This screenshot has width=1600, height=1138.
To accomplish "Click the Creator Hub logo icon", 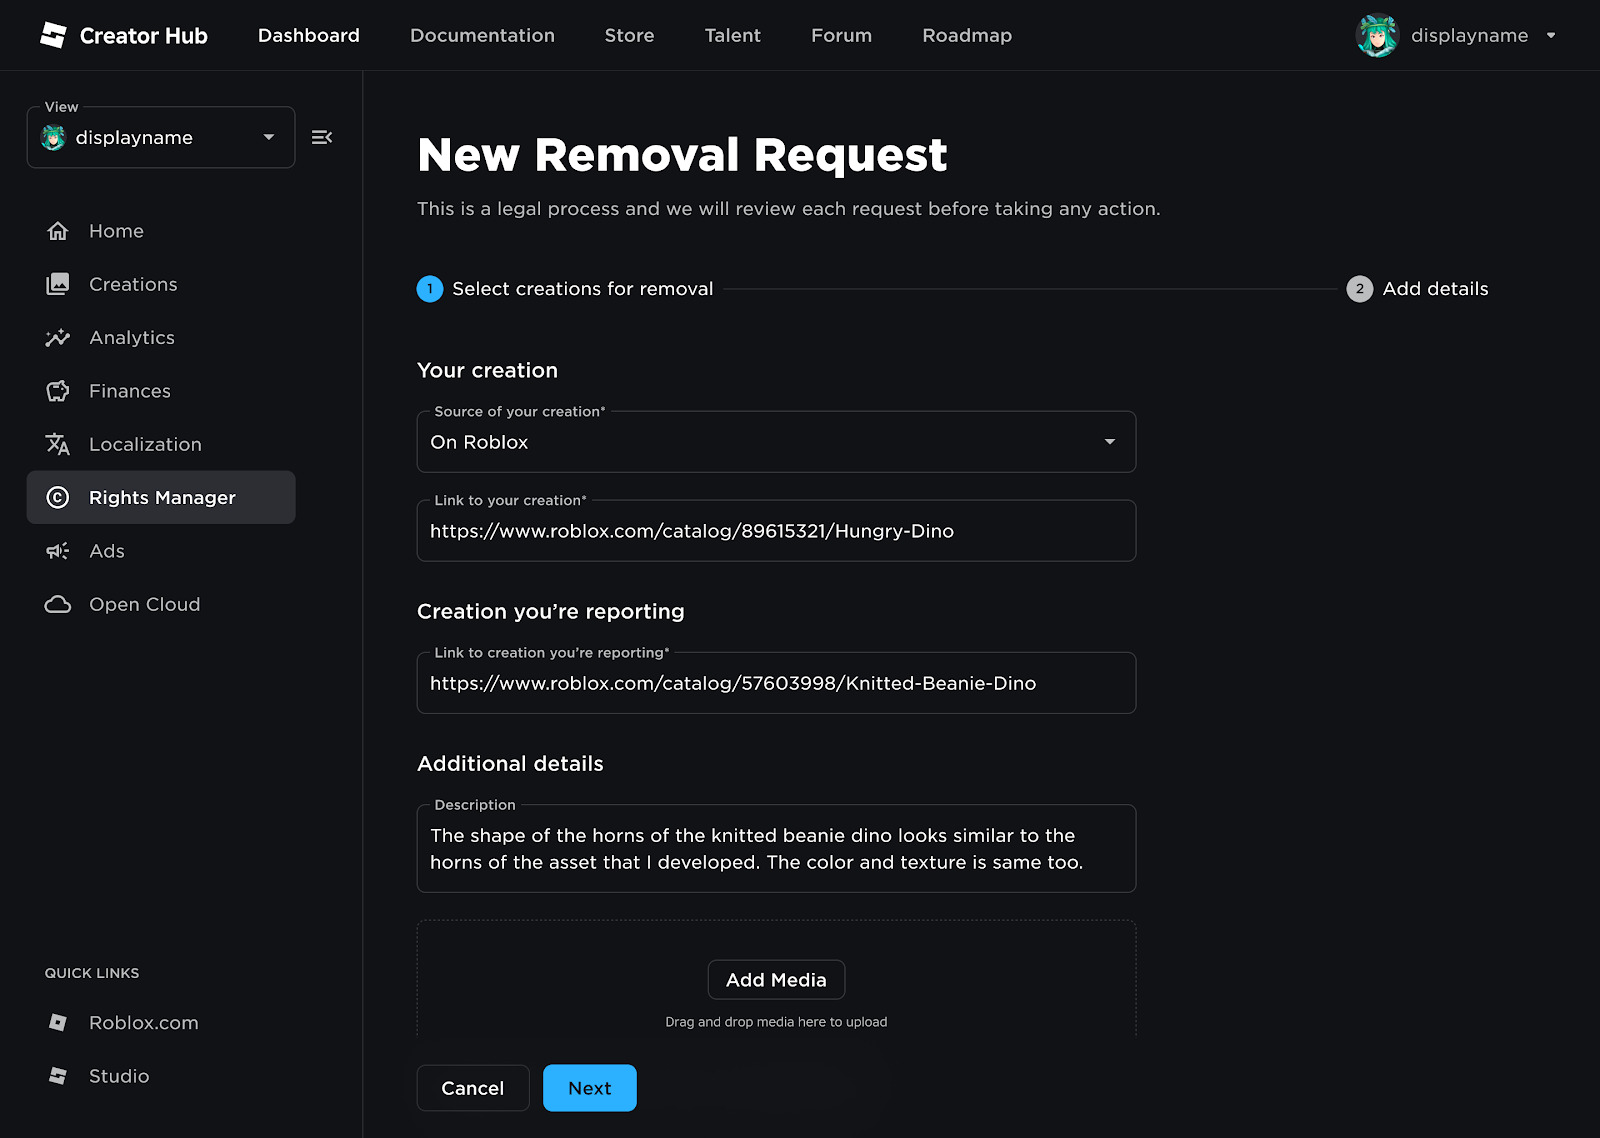I will [53, 35].
